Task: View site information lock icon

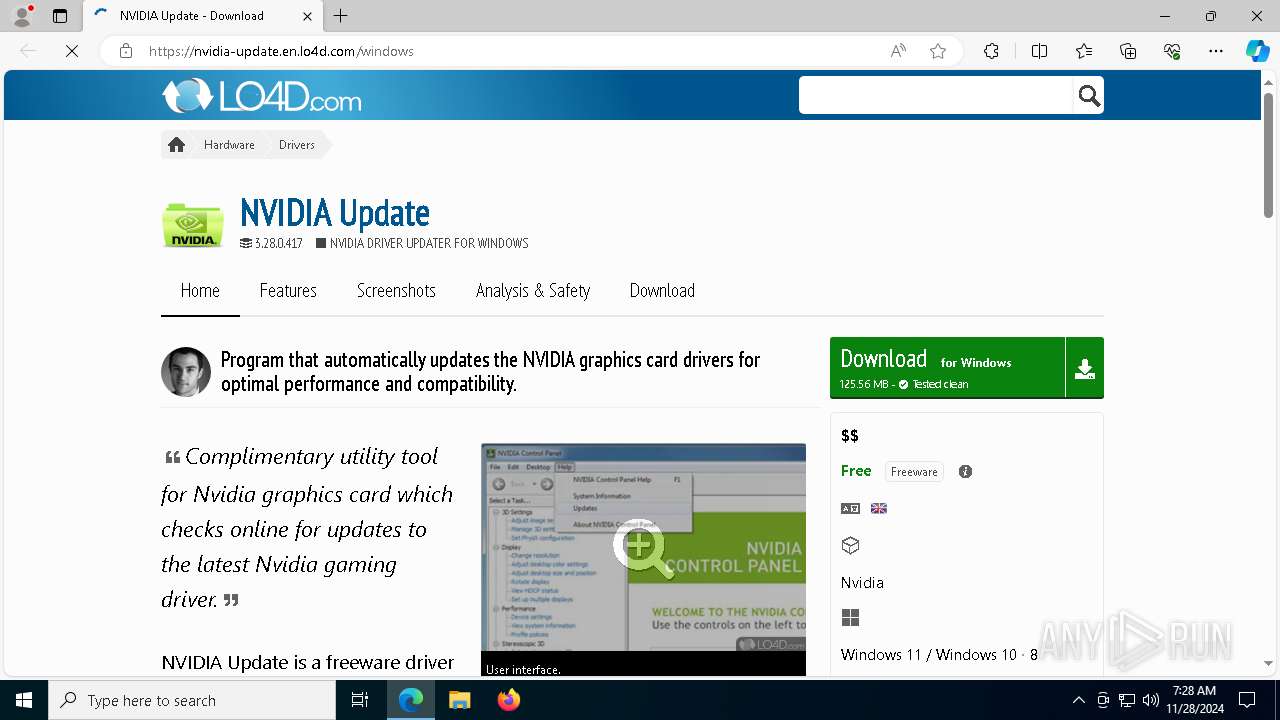Action: pyautogui.click(x=126, y=51)
